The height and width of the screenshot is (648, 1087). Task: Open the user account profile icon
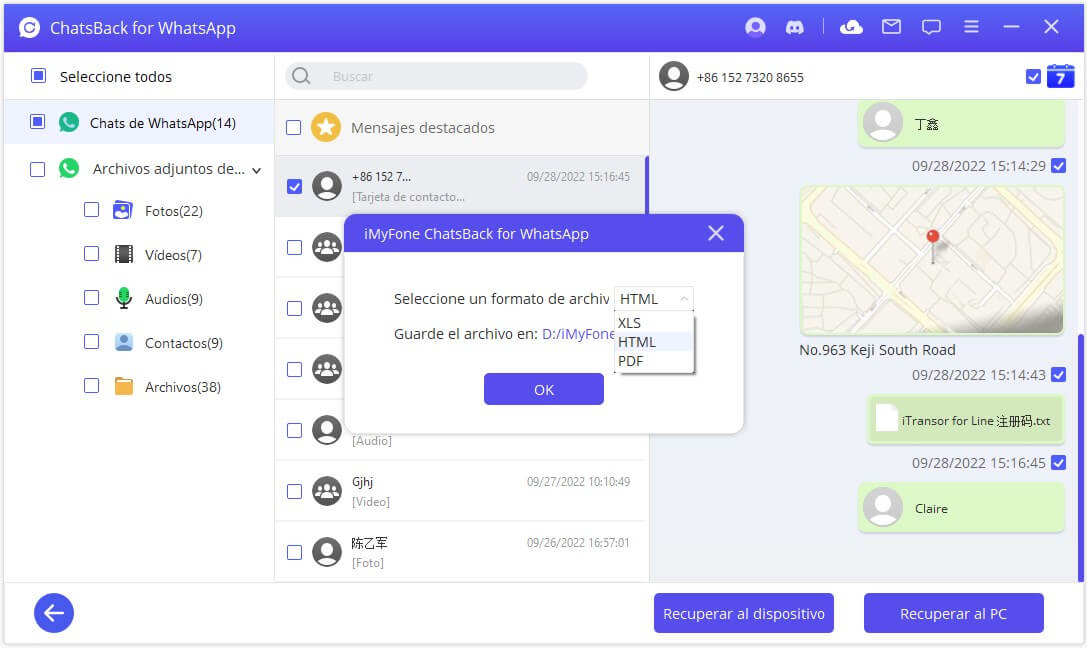tap(755, 28)
